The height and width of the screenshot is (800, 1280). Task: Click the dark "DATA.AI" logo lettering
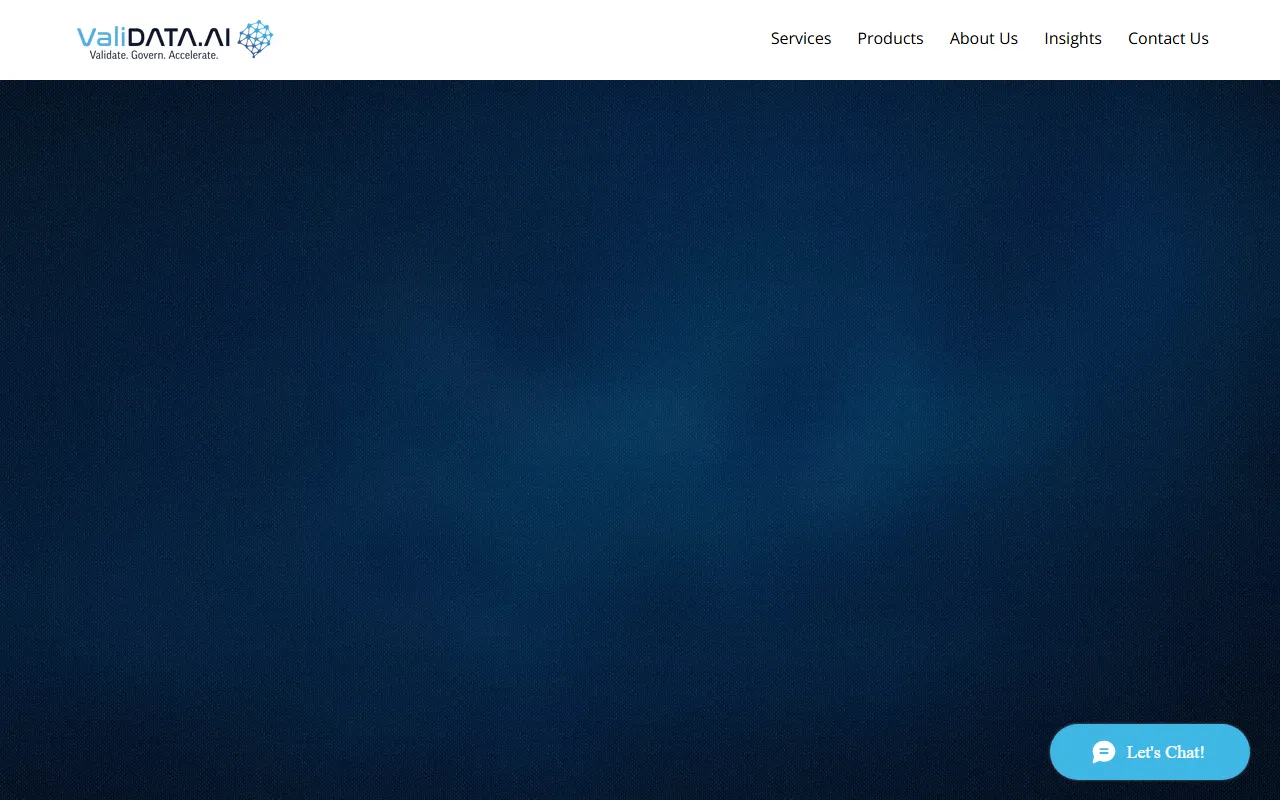(x=181, y=37)
